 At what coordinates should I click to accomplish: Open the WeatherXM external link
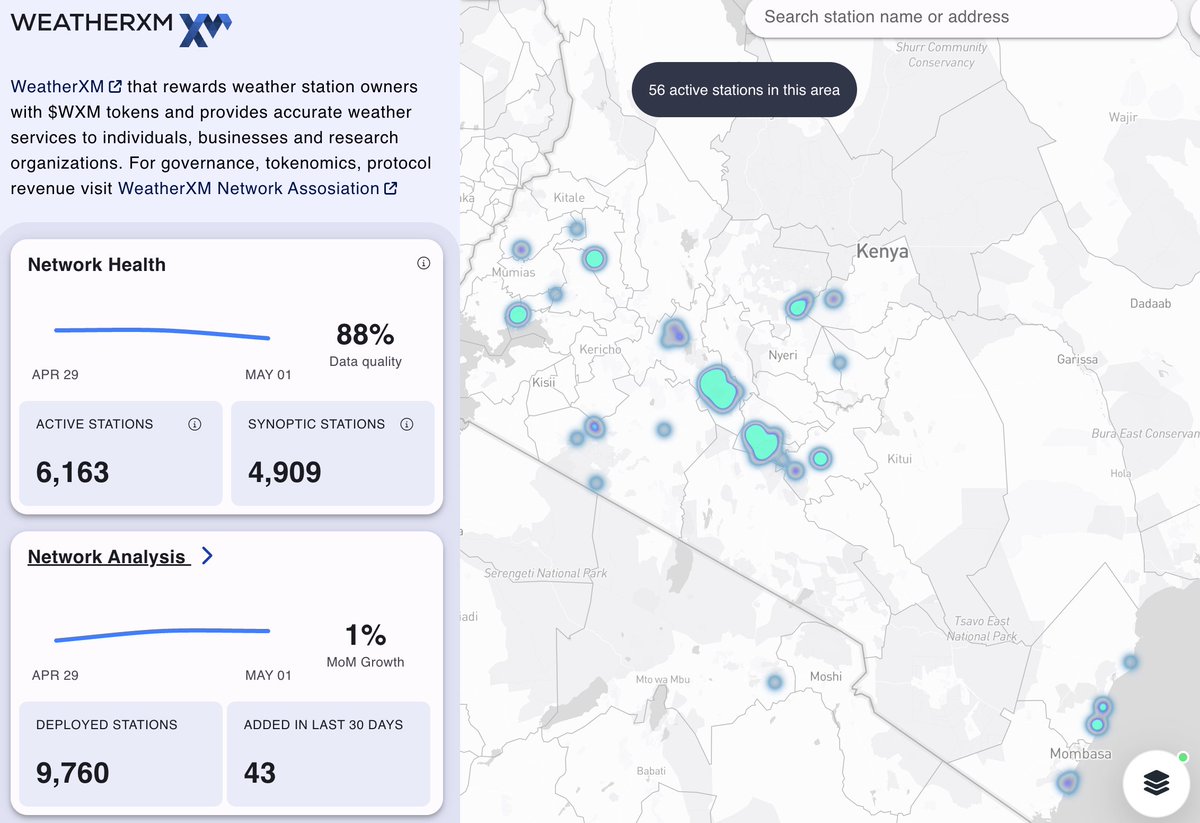tap(67, 86)
